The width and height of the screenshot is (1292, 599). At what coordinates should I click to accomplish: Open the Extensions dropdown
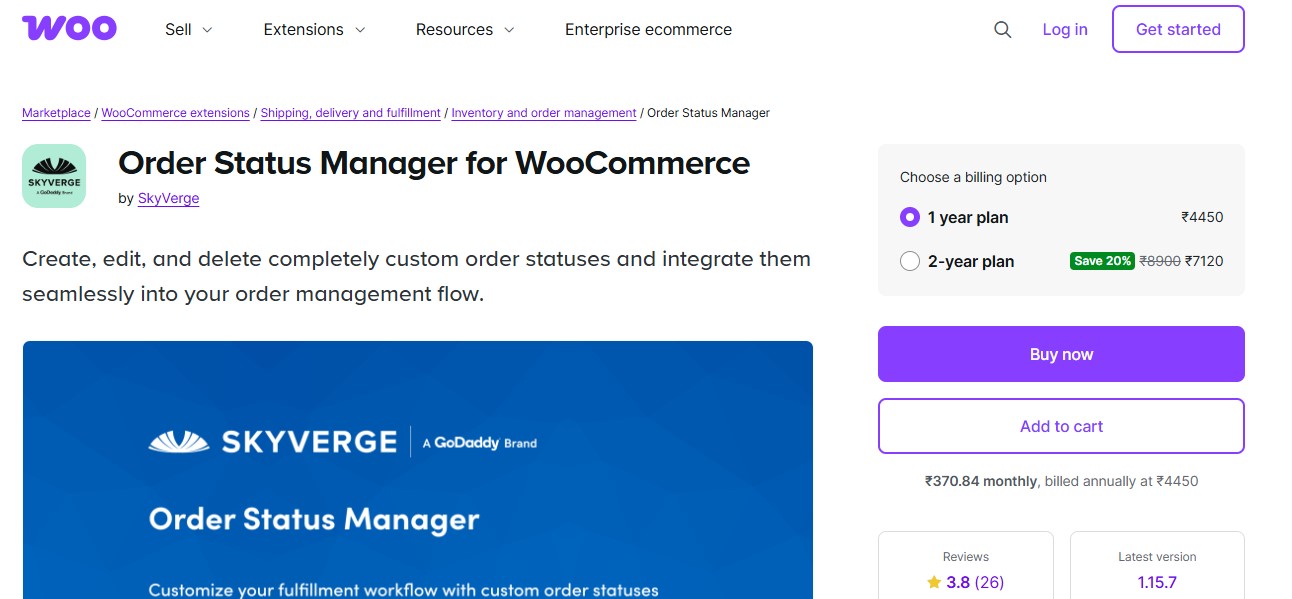pyautogui.click(x=313, y=29)
